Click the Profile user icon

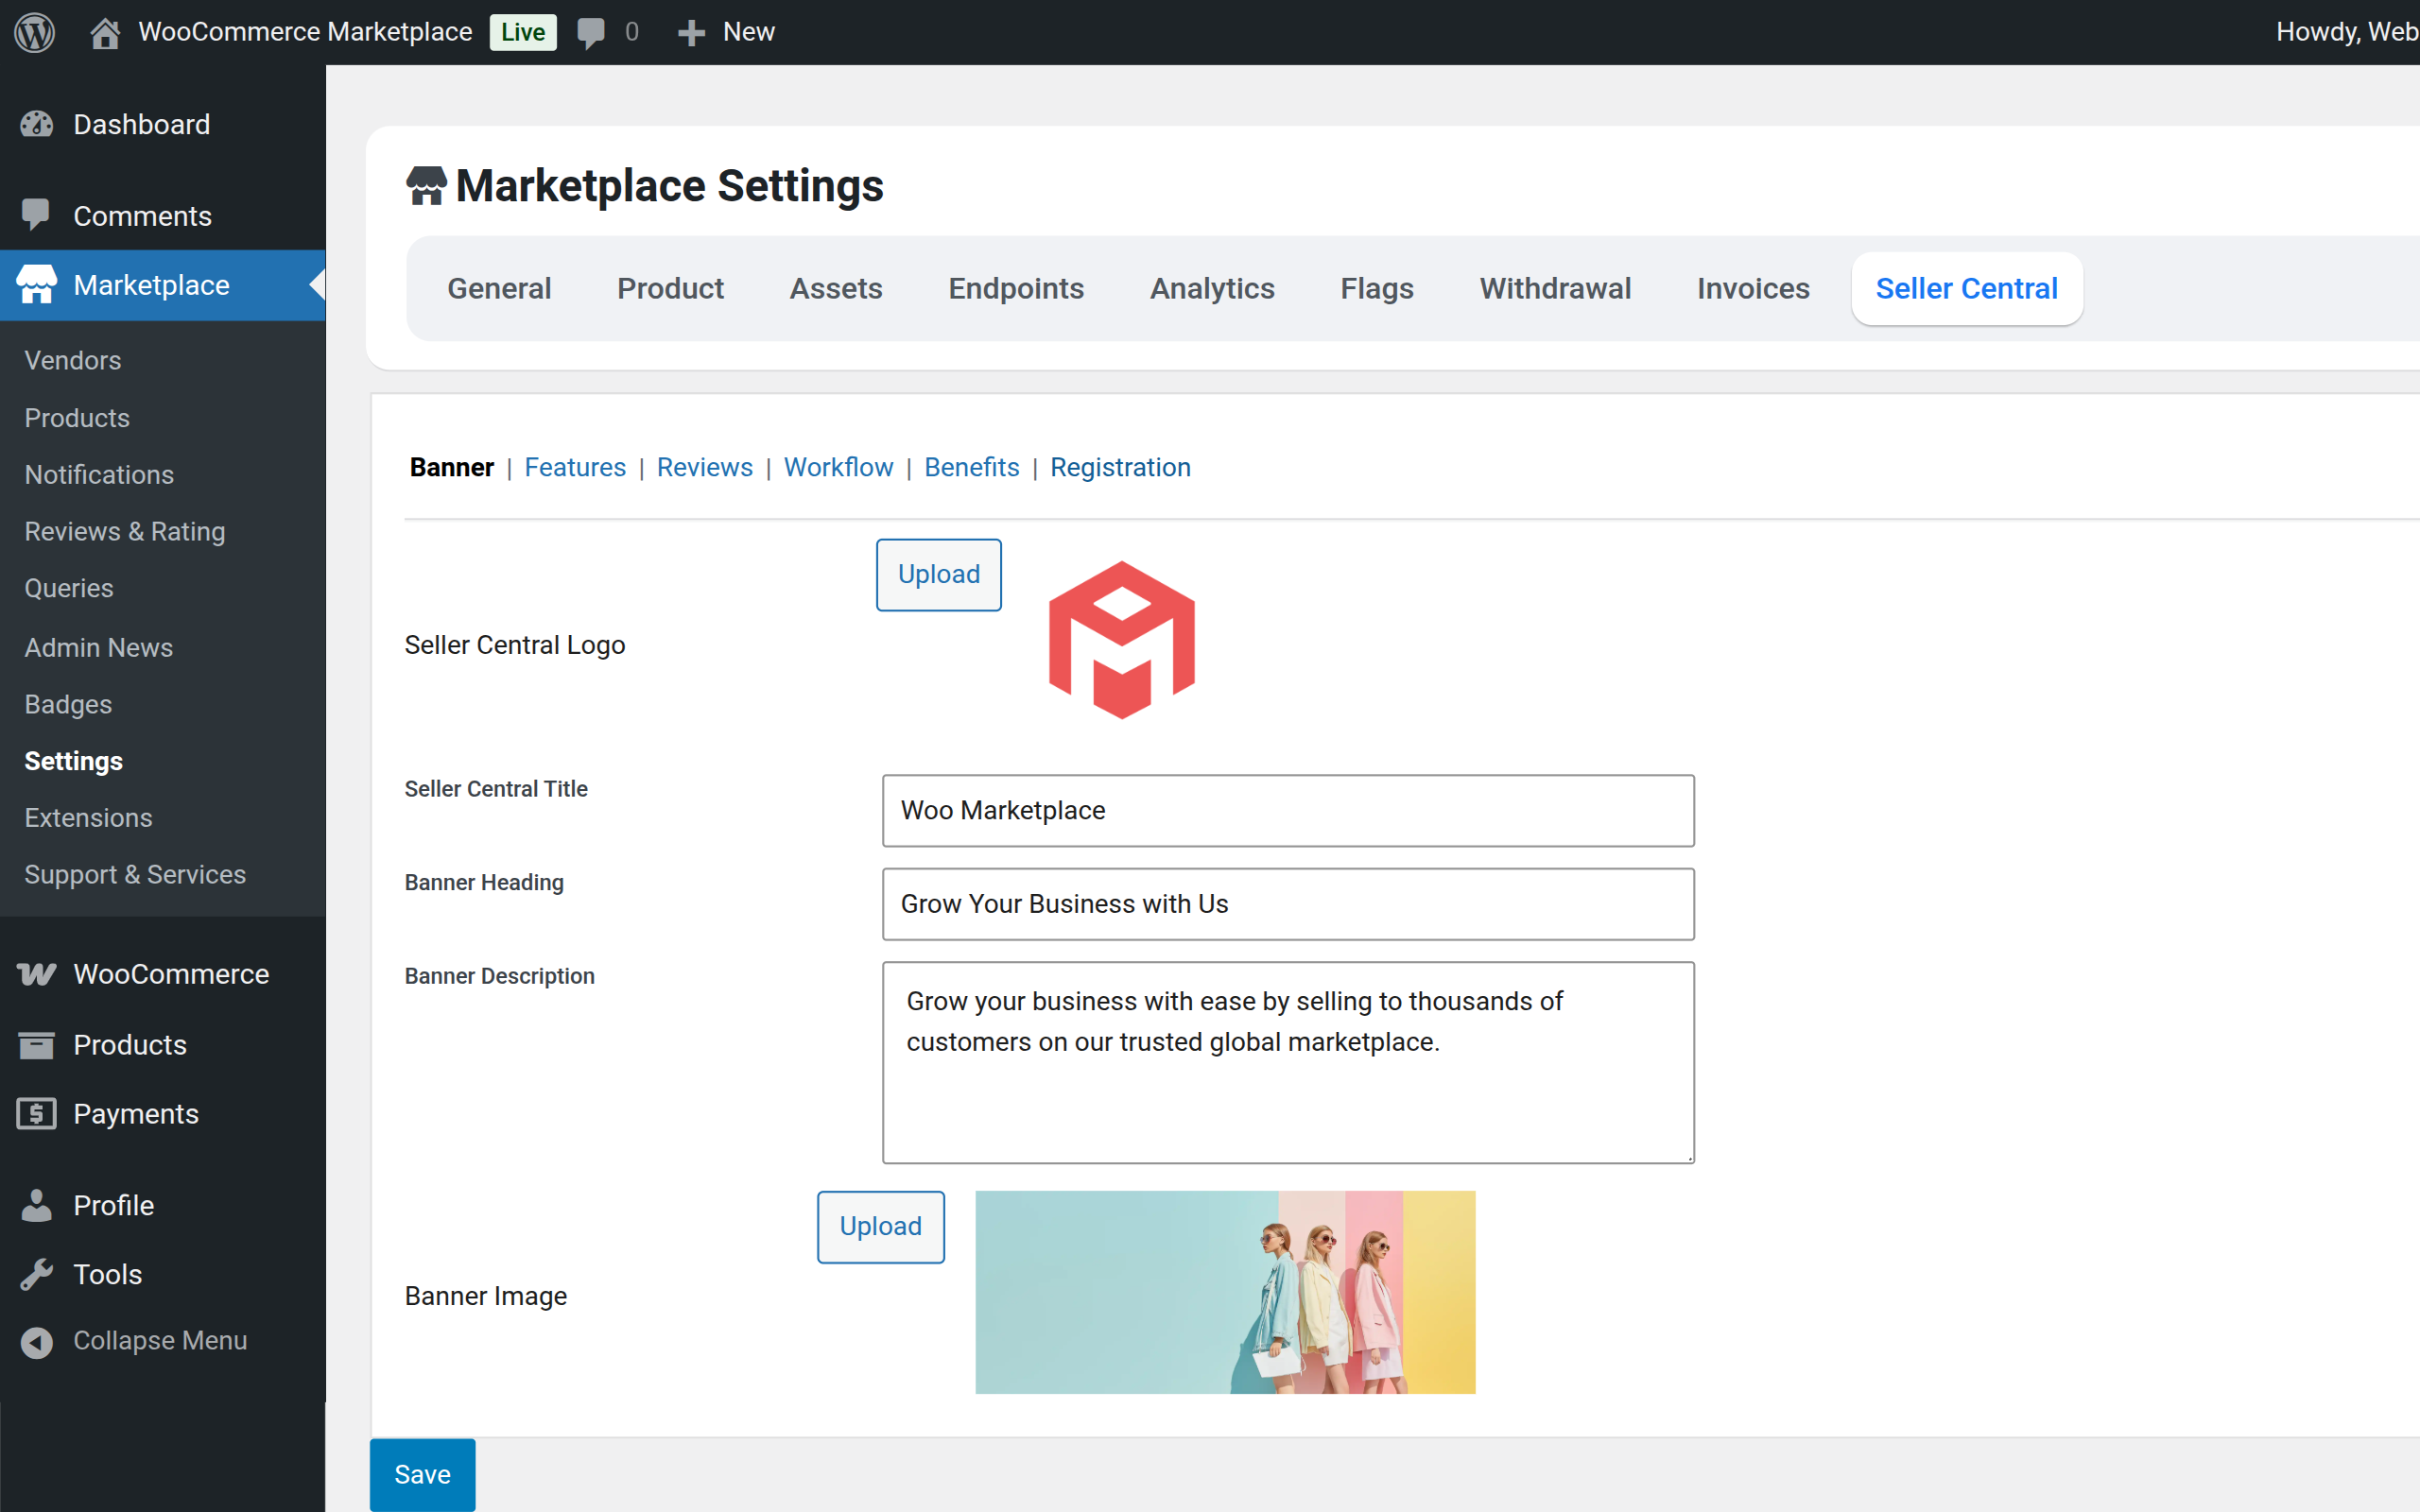click(x=37, y=1205)
